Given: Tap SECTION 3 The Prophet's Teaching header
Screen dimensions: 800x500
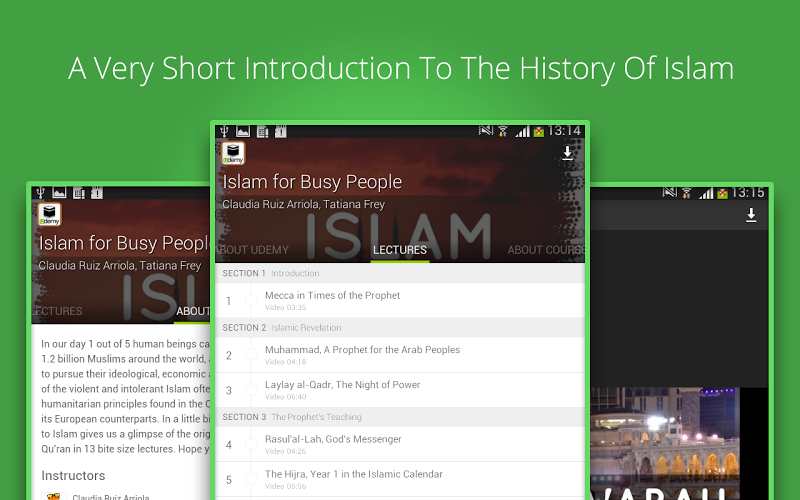Looking at the screenshot, I should point(400,417).
